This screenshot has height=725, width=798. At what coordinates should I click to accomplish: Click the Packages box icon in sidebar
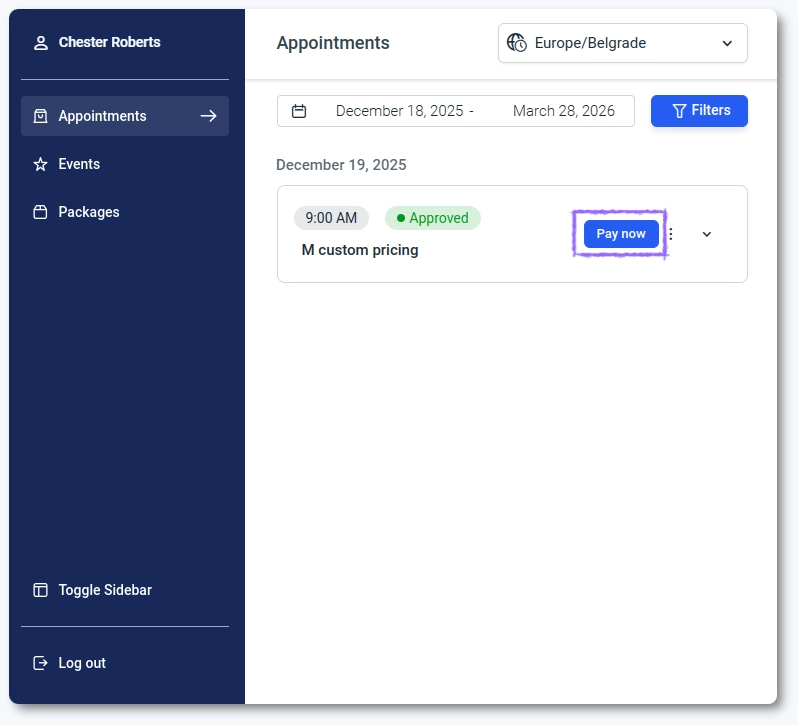(41, 212)
